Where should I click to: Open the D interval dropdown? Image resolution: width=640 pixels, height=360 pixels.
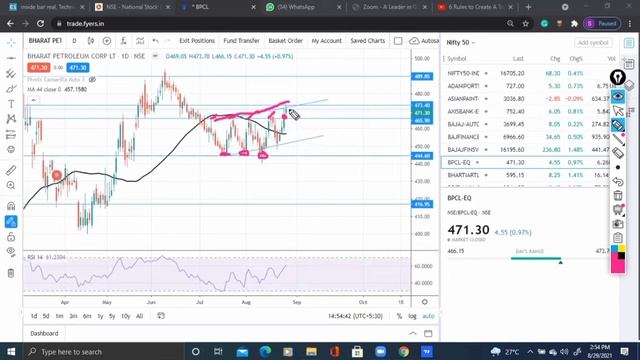[74, 41]
